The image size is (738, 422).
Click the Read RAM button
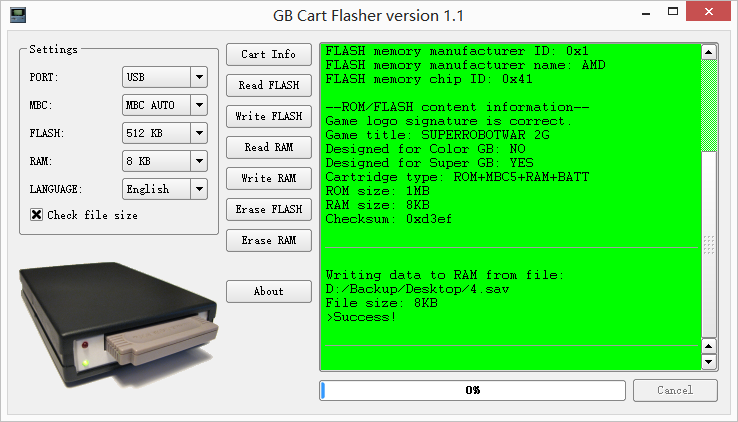(x=269, y=147)
